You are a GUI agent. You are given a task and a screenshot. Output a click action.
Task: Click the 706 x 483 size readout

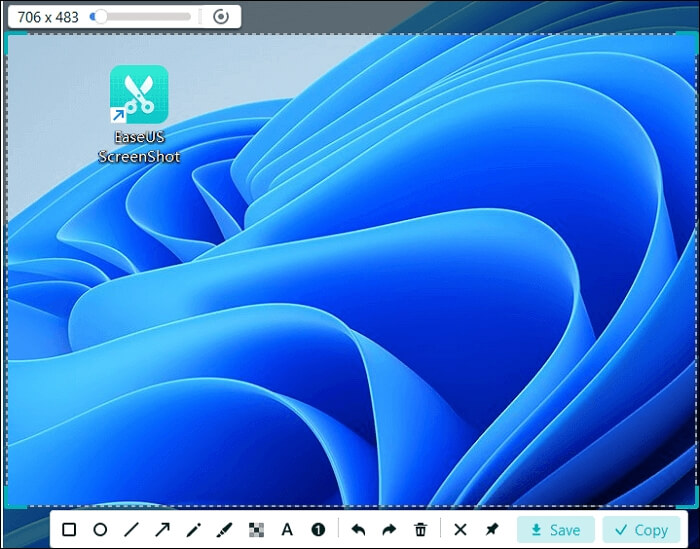click(48, 17)
